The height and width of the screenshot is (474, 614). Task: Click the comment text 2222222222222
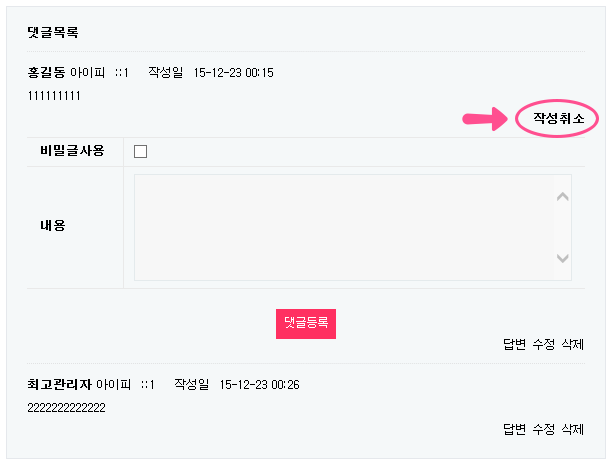[66, 407]
